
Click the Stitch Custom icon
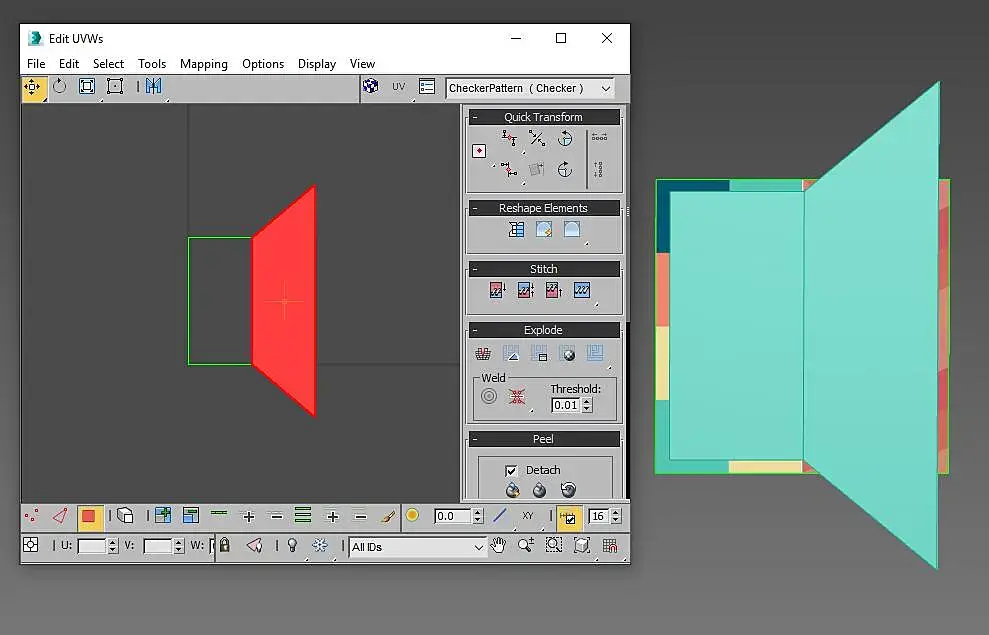click(582, 290)
